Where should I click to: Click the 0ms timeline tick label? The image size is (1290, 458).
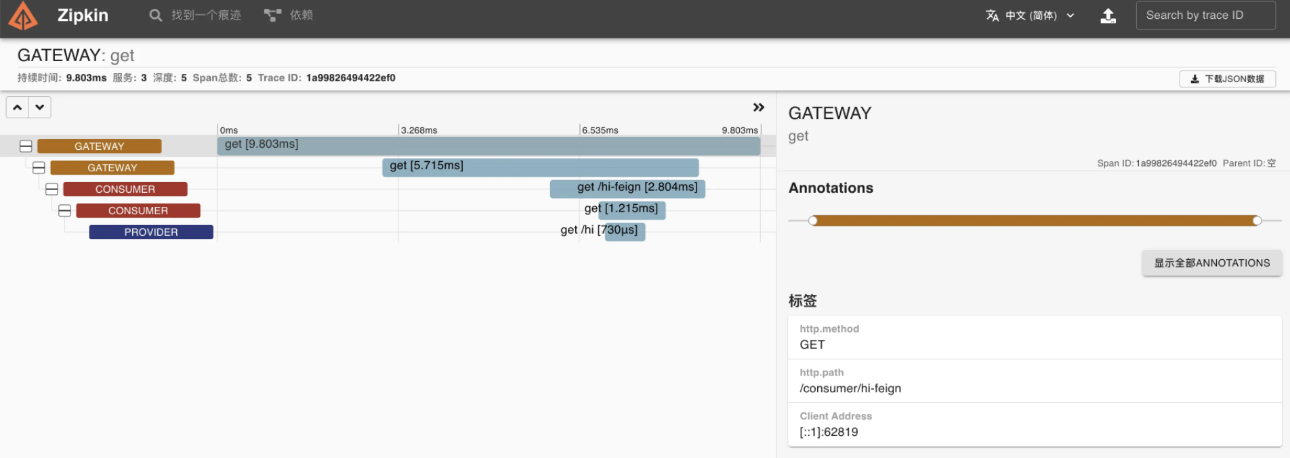click(229, 130)
